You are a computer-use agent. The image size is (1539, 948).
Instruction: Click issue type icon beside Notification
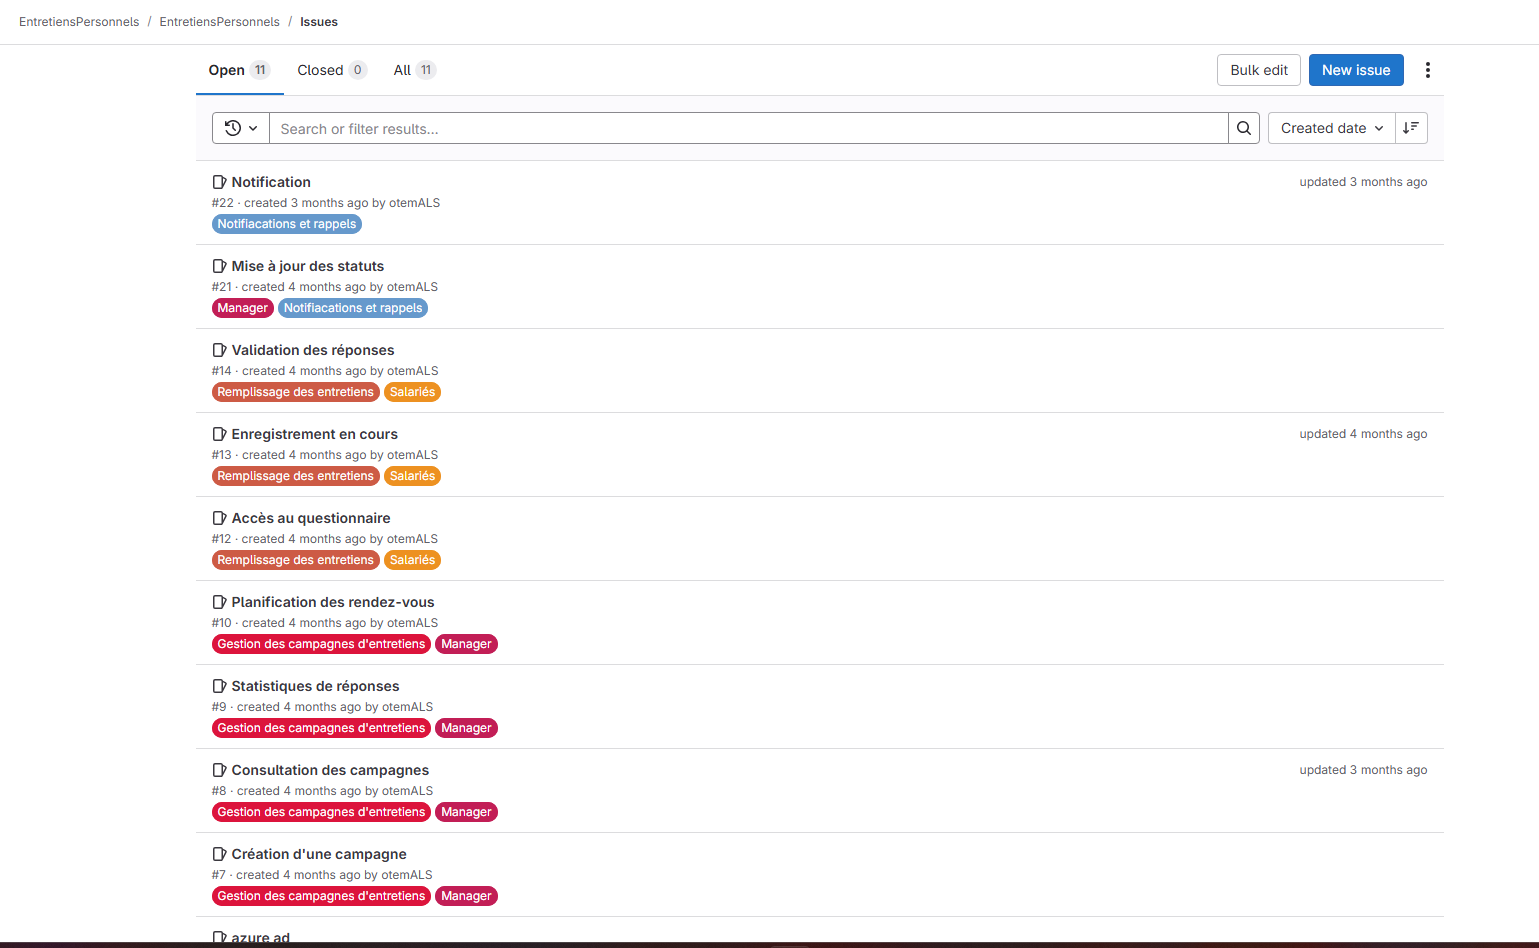point(220,182)
